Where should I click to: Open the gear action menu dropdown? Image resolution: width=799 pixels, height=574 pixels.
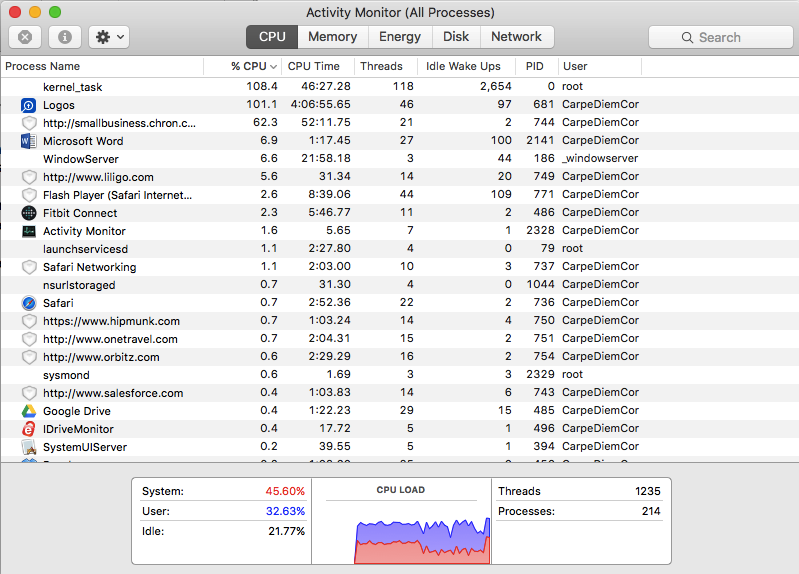click(x=109, y=37)
